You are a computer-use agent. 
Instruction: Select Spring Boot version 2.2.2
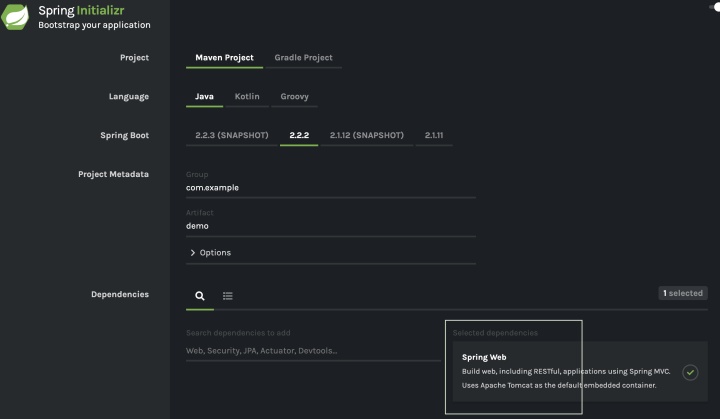point(299,135)
